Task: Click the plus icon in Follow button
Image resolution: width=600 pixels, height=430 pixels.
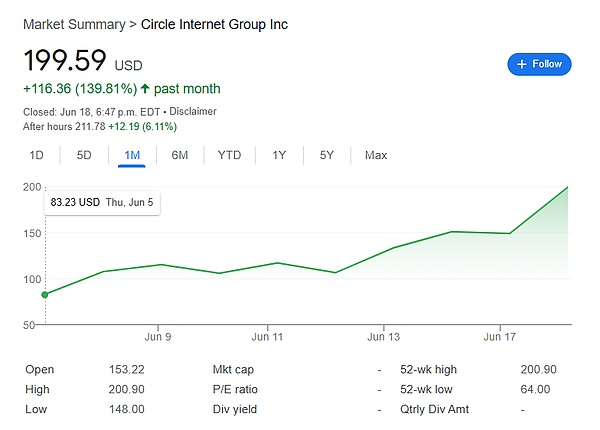Action: point(522,64)
